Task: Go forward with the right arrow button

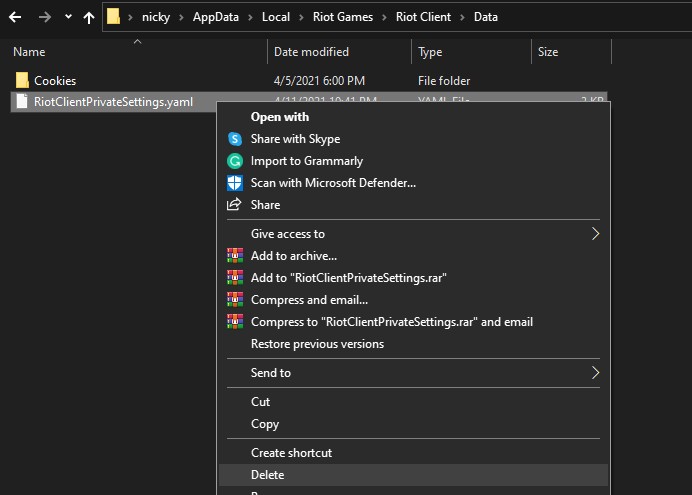Action: (44, 17)
